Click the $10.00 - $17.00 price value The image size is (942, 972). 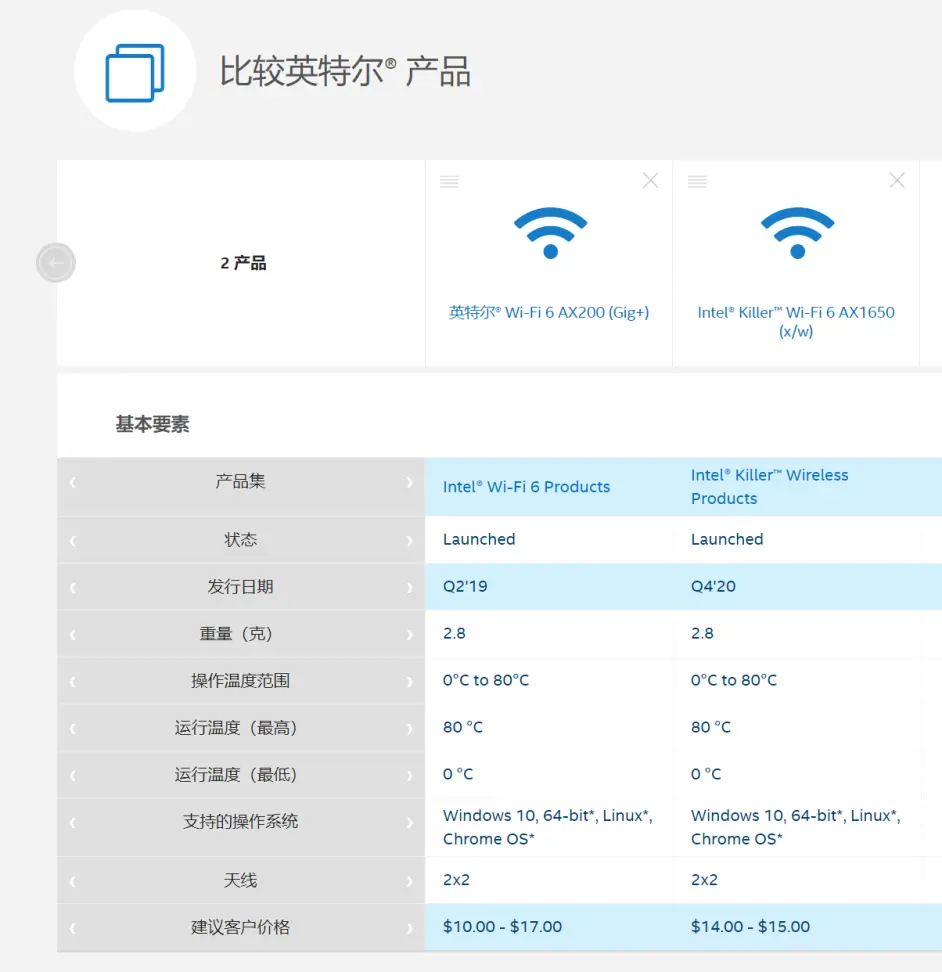click(x=502, y=927)
